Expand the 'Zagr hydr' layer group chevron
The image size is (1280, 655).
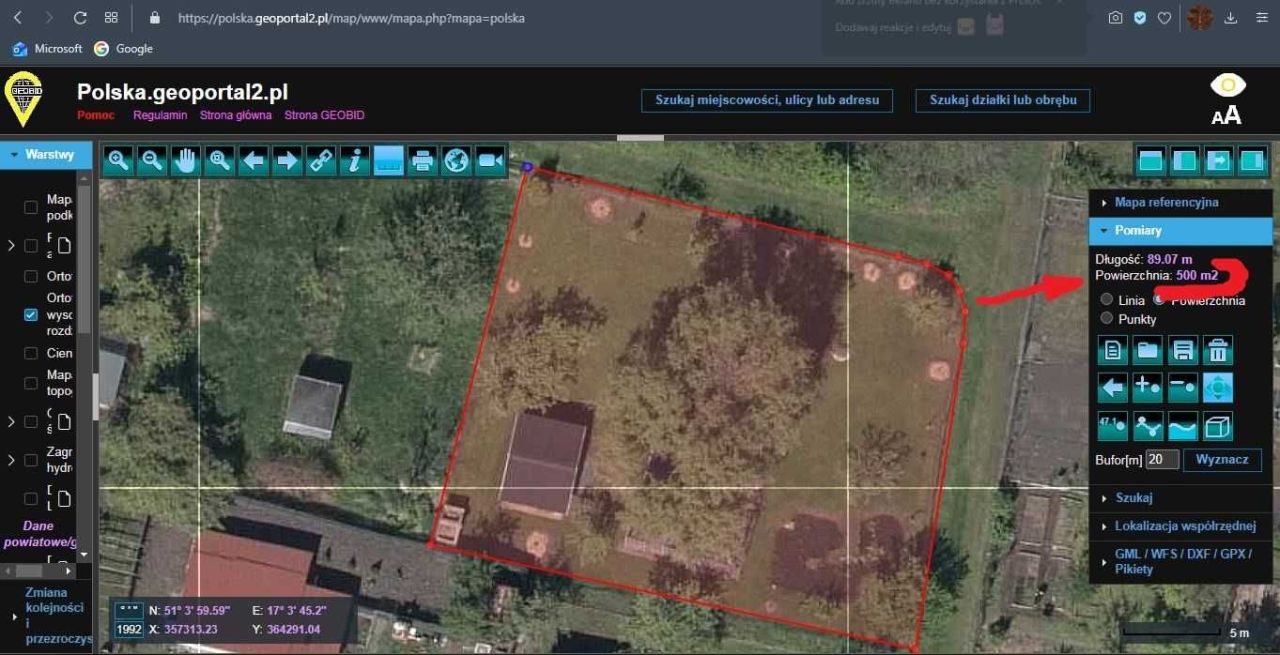[11, 460]
